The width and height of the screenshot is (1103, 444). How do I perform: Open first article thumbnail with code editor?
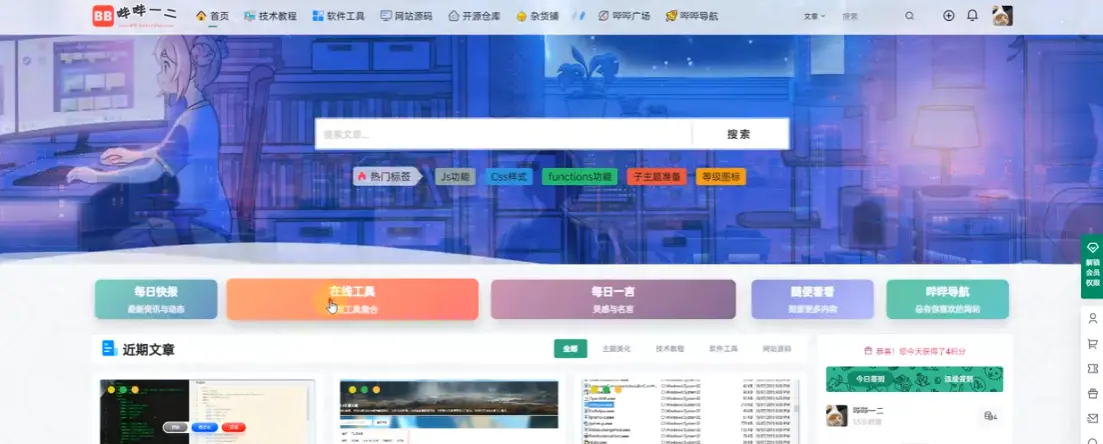(x=208, y=412)
